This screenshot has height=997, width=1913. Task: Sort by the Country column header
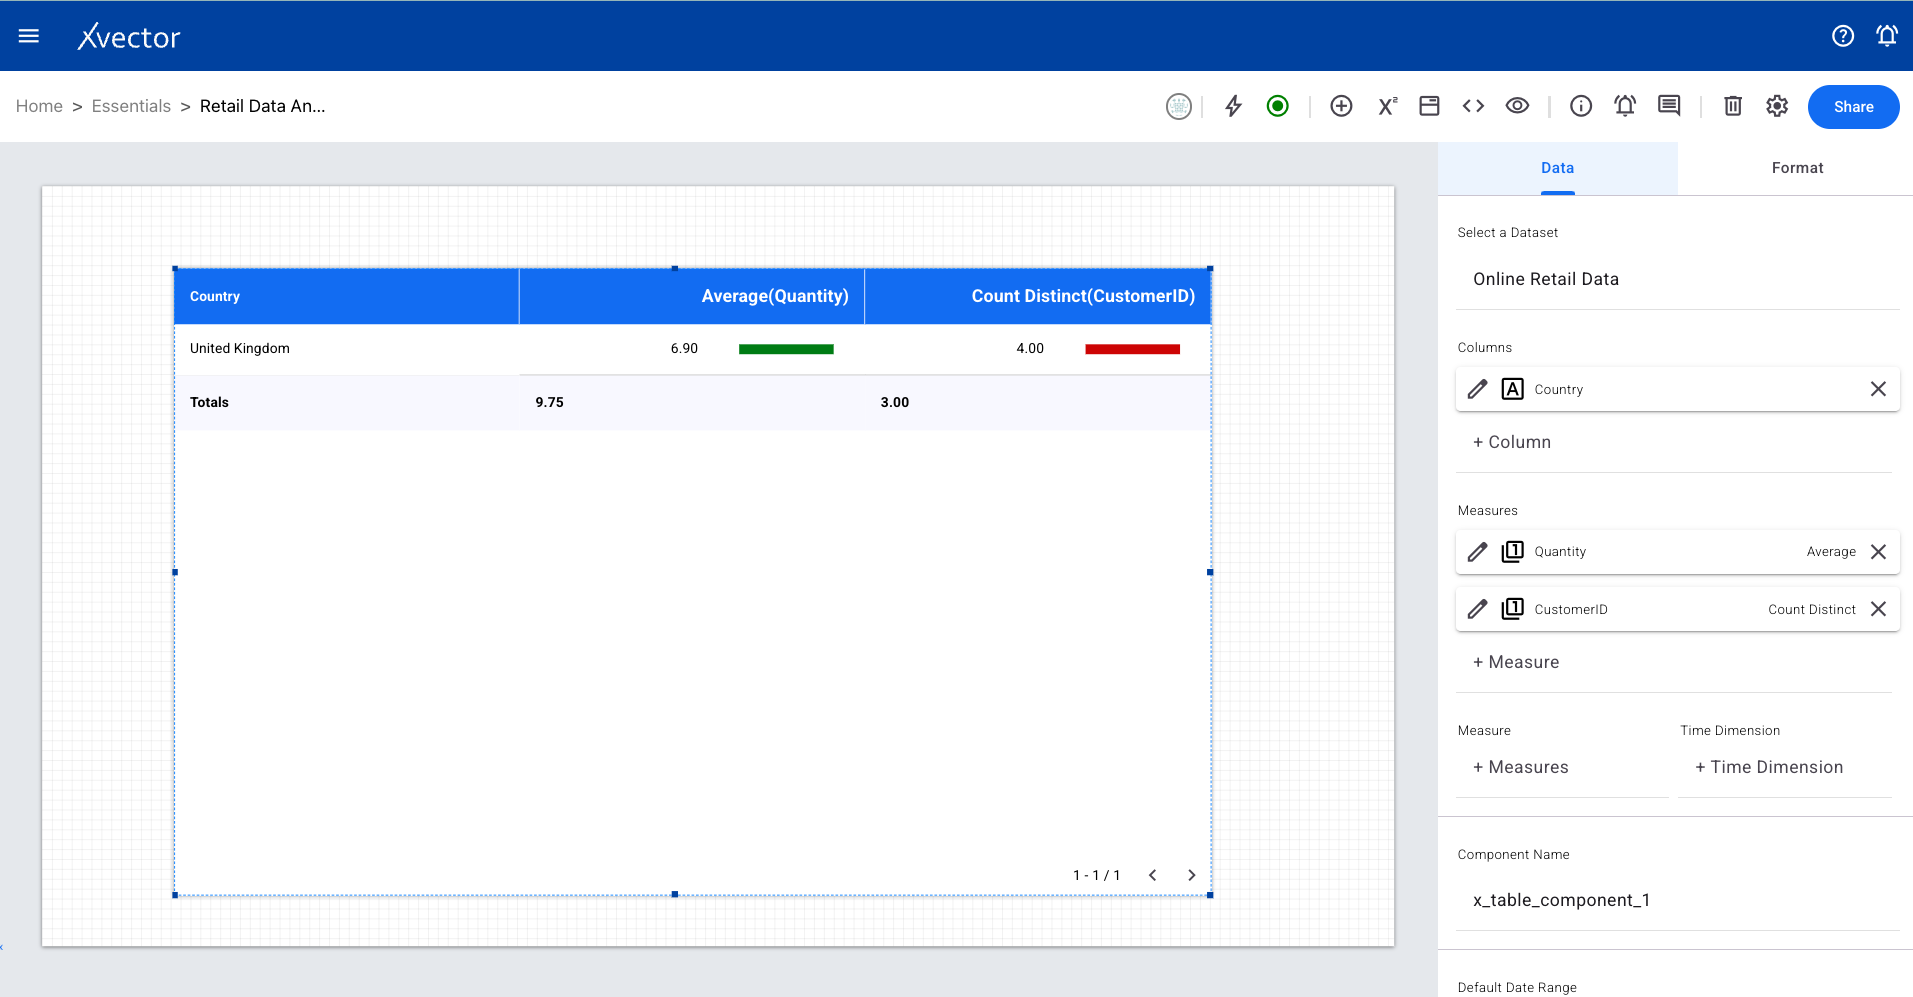(346, 296)
